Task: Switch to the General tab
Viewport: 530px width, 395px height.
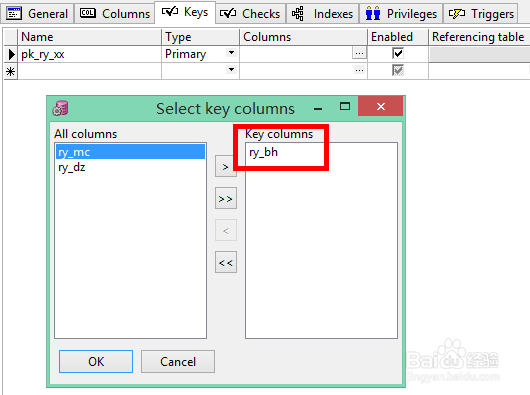Action: (38, 14)
